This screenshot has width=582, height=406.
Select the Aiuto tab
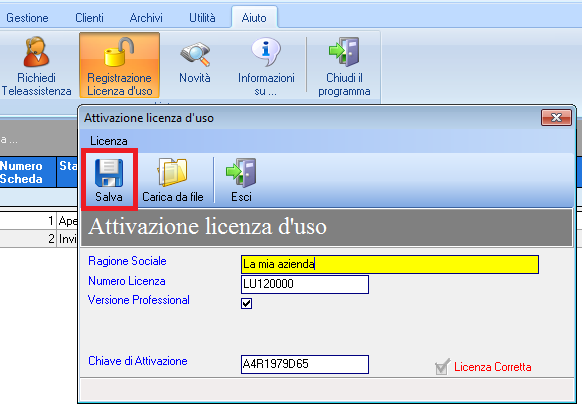[x=254, y=18]
